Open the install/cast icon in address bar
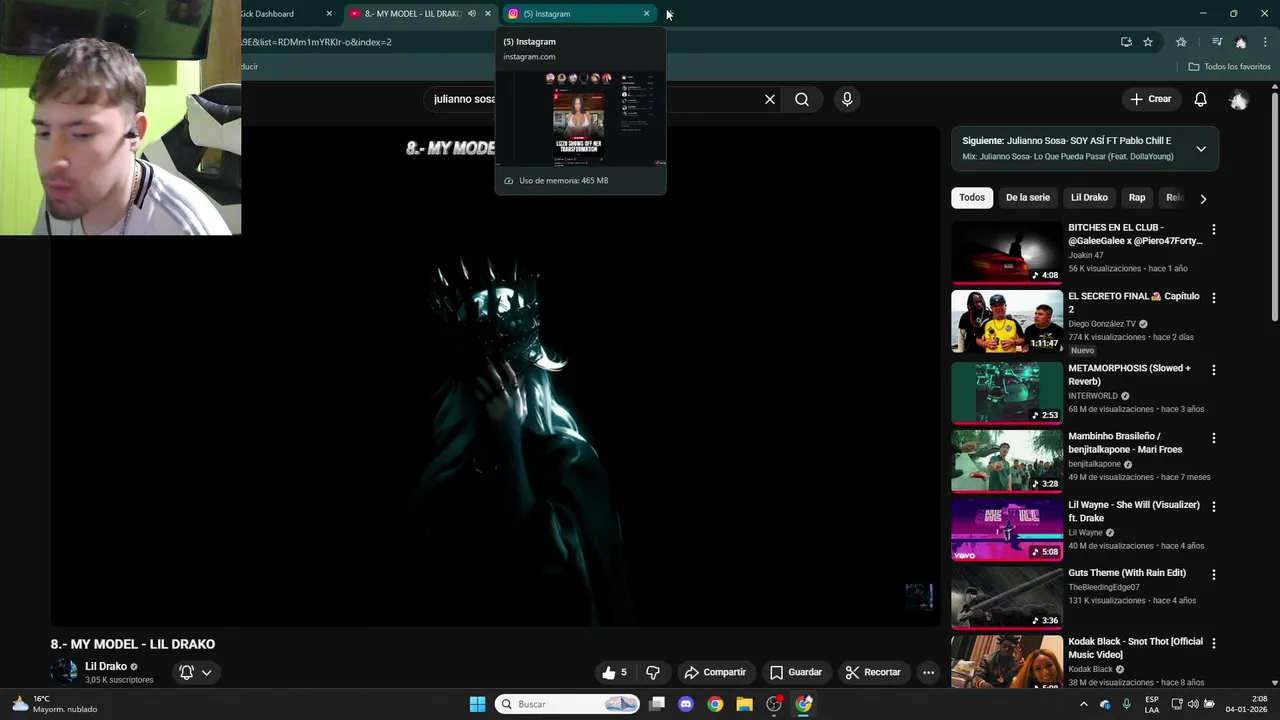Image resolution: width=1280 pixels, height=720 pixels. coord(1126,42)
